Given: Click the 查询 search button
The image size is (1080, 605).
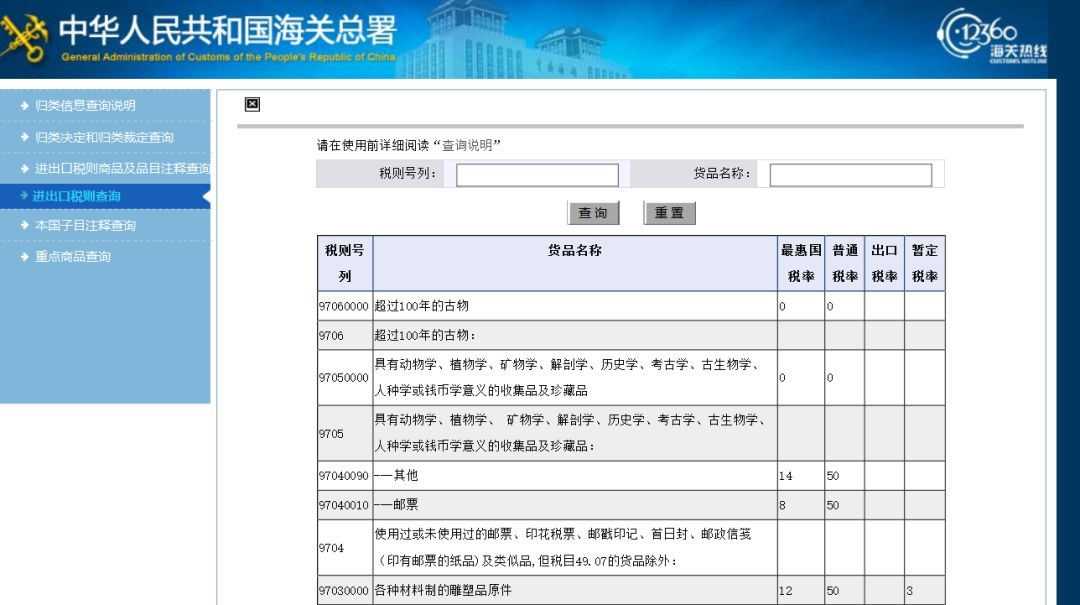Looking at the screenshot, I should pos(593,213).
